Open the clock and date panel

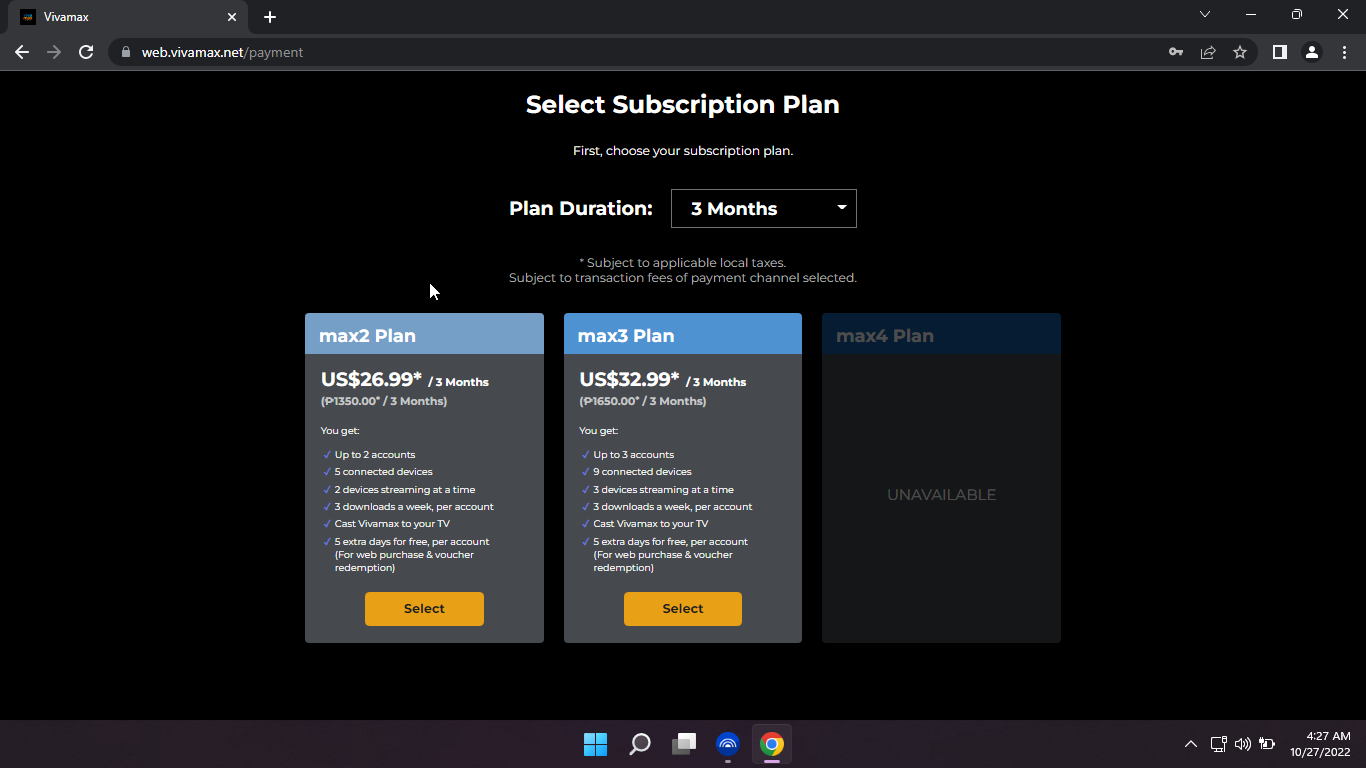(1320, 744)
